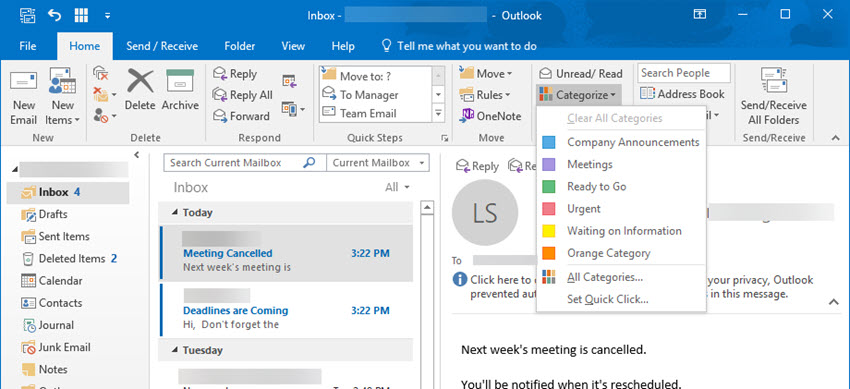Collapse the folder pane with the chevron
Screen dimensions: 850x389
click(x=137, y=155)
